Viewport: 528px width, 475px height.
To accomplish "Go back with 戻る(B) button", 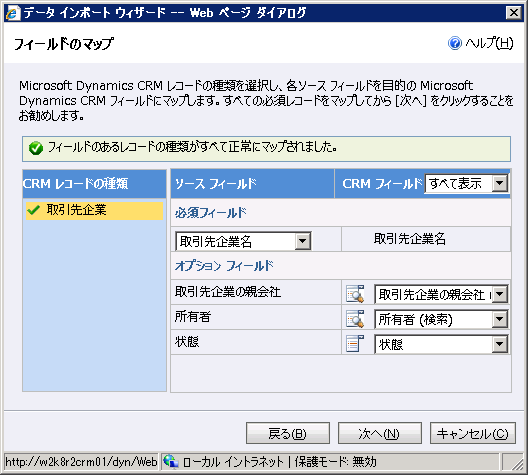I will click(288, 433).
